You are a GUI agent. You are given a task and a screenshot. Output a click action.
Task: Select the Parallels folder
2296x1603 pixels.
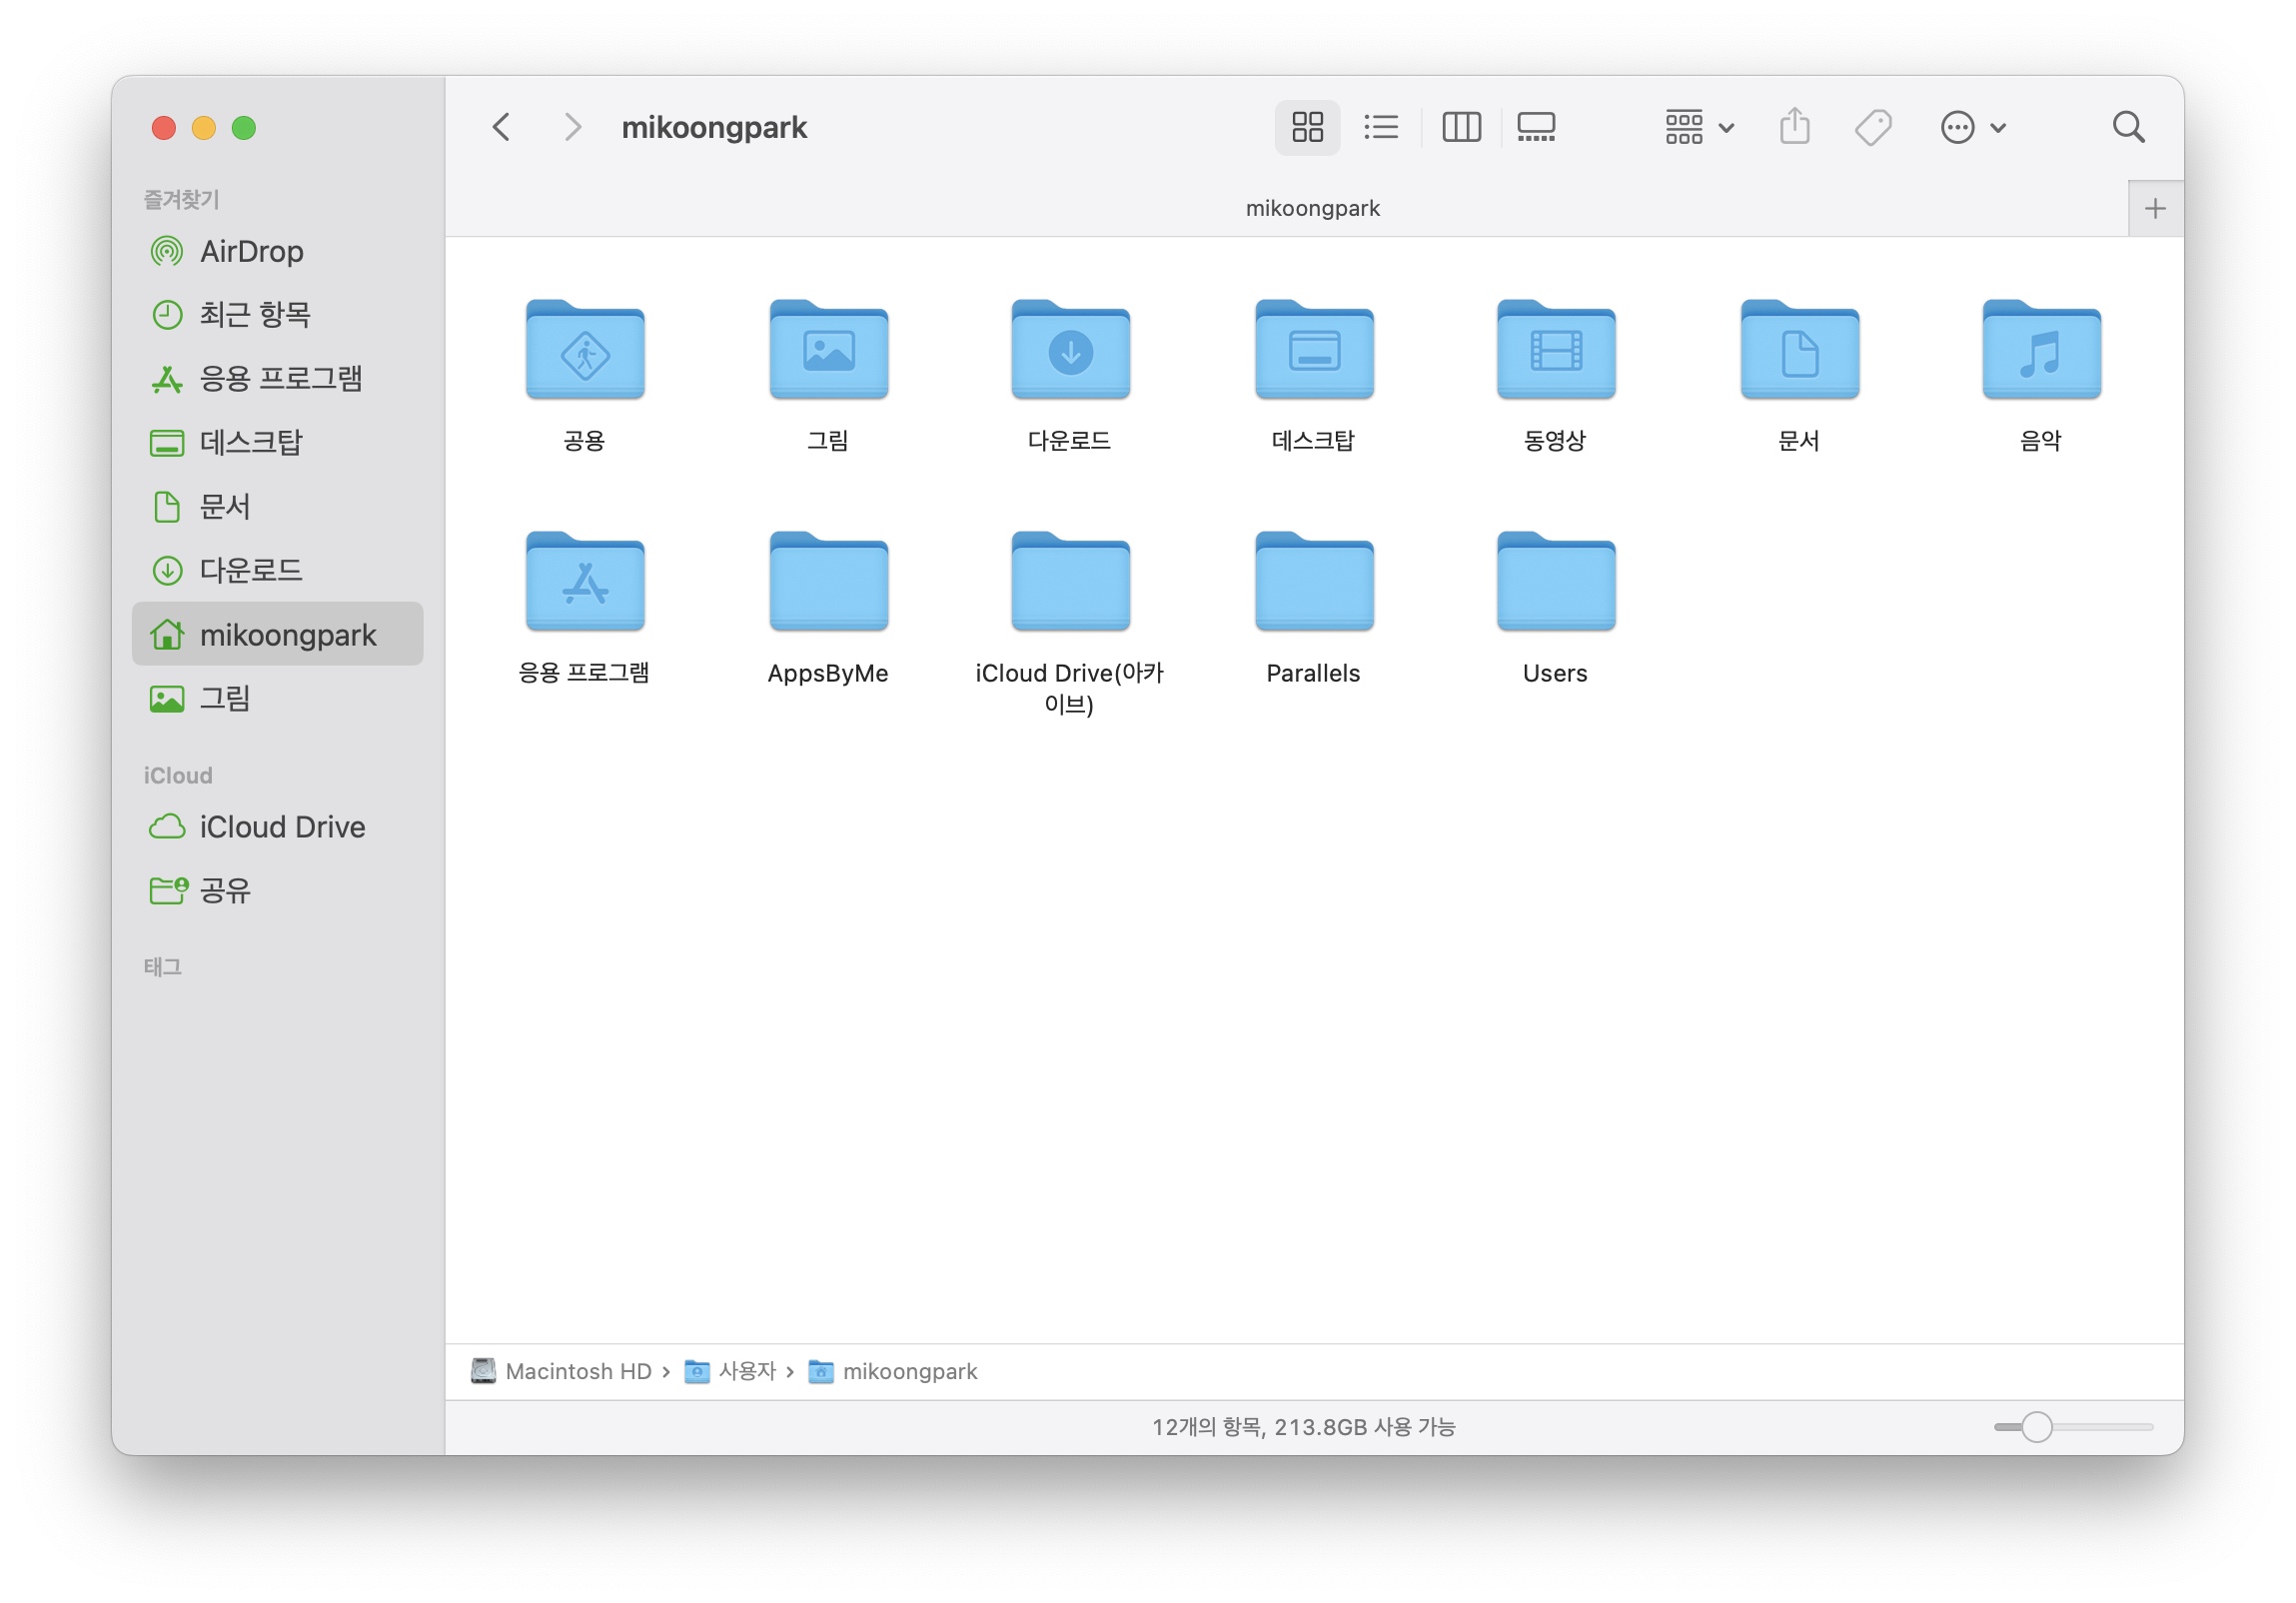(1313, 582)
